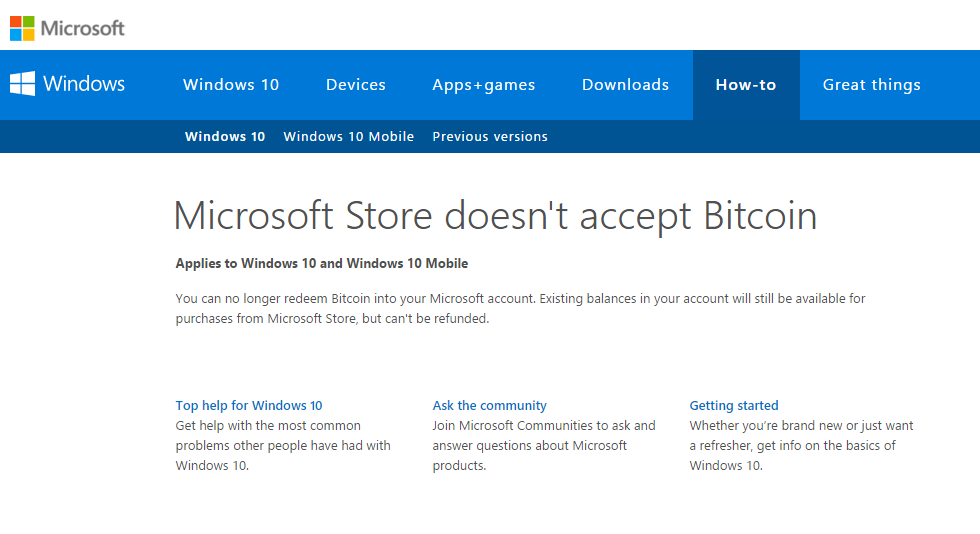
Task: Click the four-color Microsoft logo squares
Action: [x=22, y=28]
